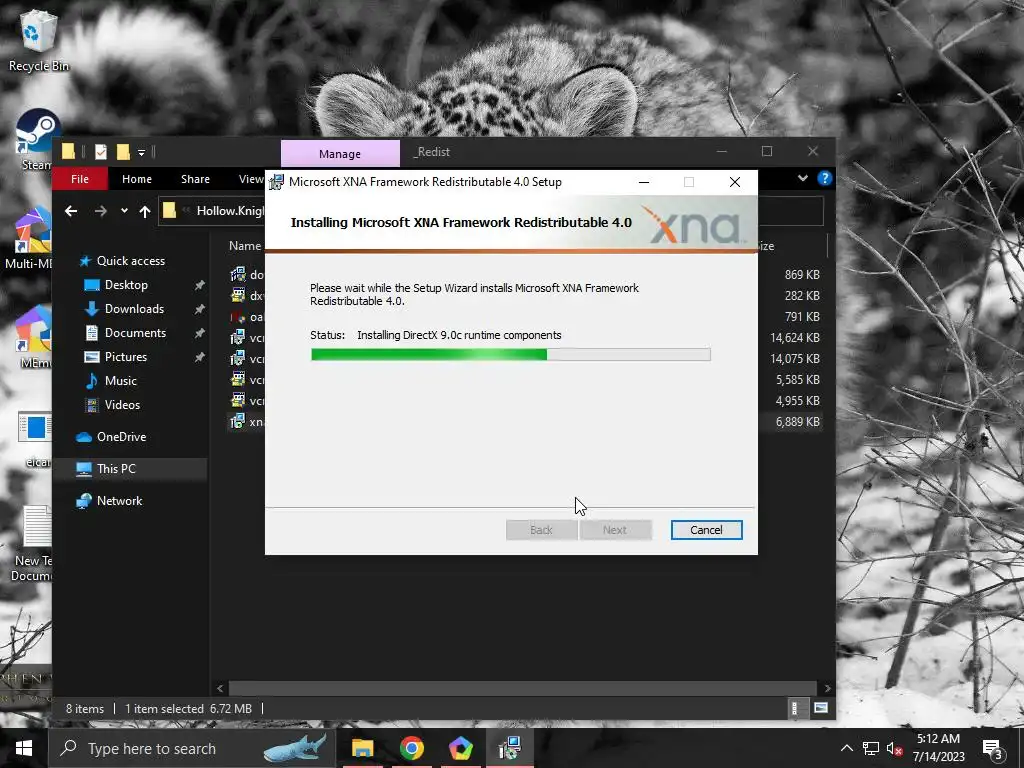The image size is (1024, 768).
Task: Open the Recycle Bin desktop icon
Action: 39,42
